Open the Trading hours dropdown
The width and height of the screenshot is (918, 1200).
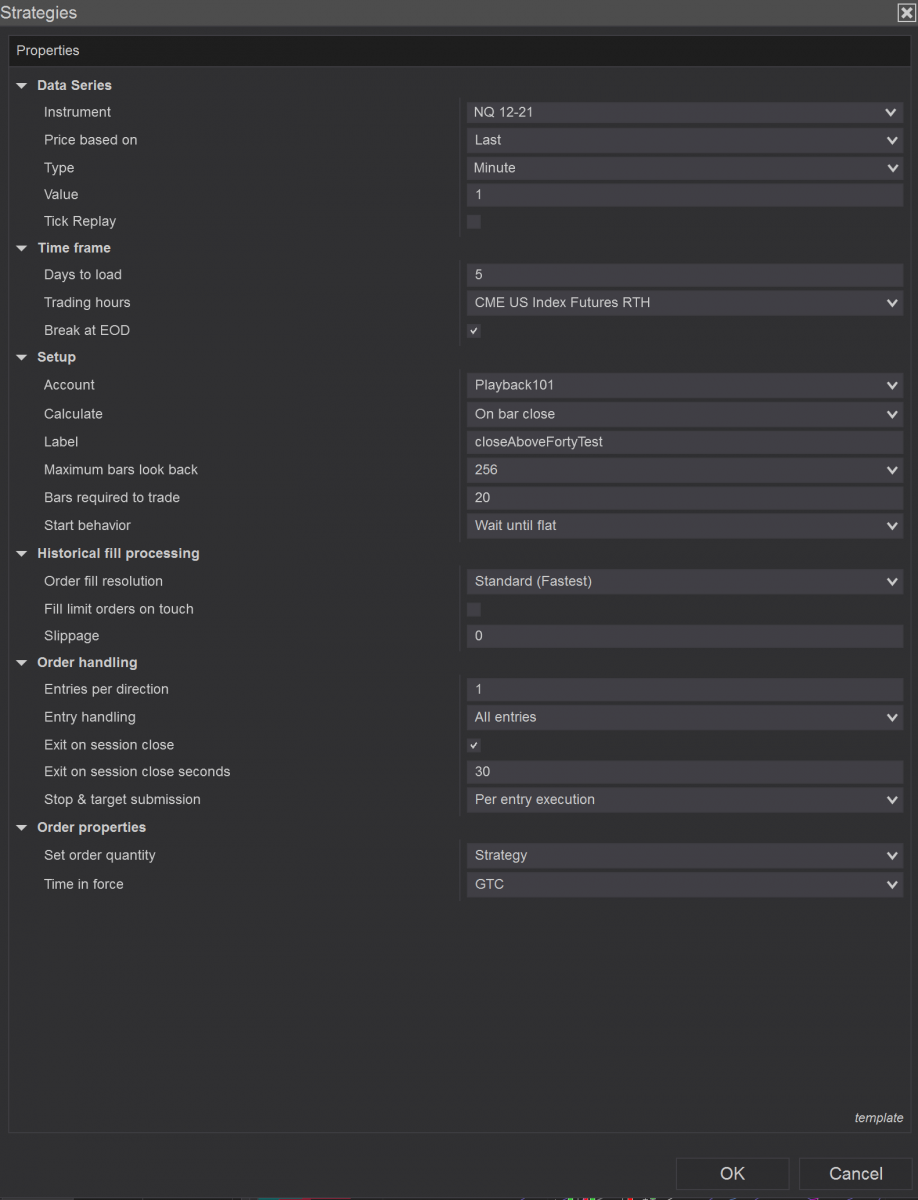coord(684,303)
